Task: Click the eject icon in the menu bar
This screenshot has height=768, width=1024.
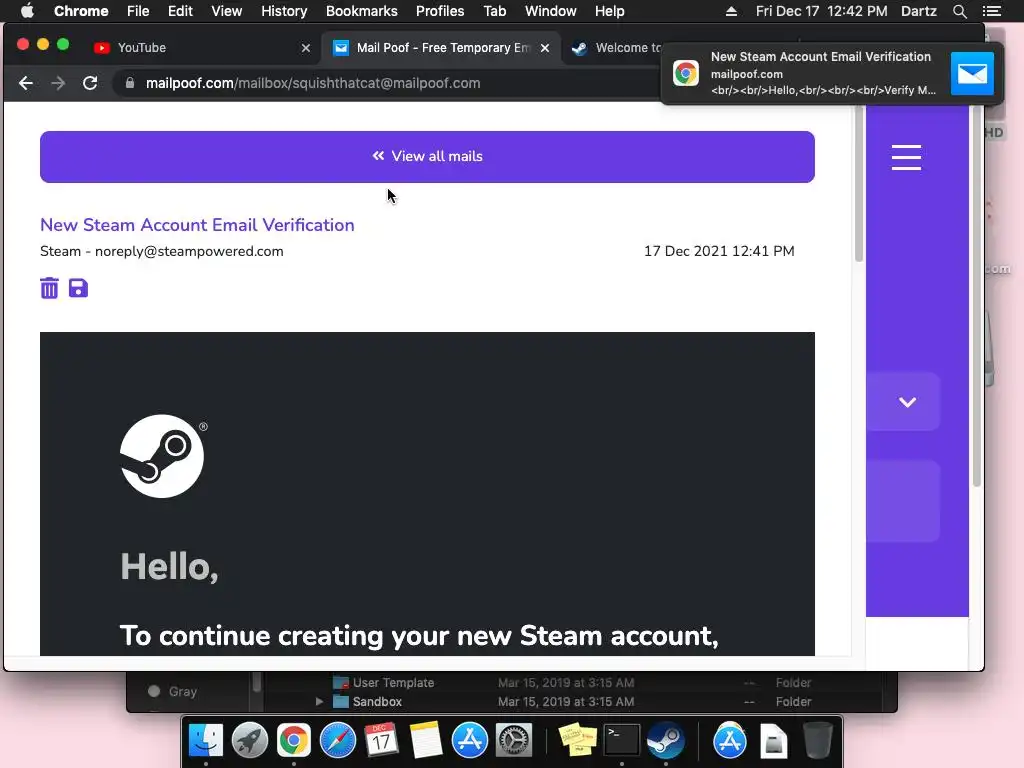Action: pyautogui.click(x=731, y=11)
